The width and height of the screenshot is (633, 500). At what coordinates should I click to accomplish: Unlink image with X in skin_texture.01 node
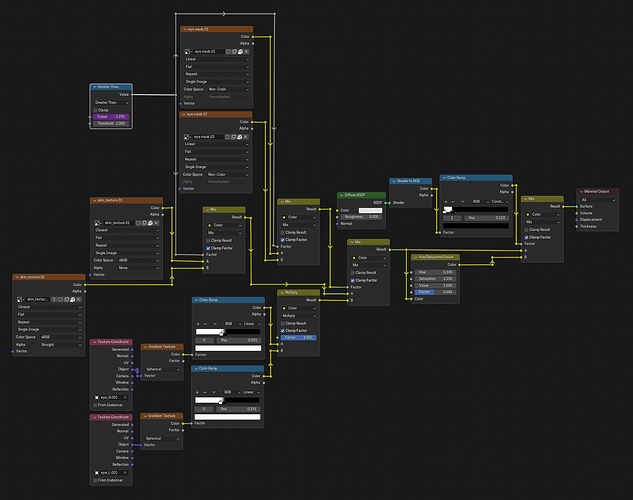(156, 223)
